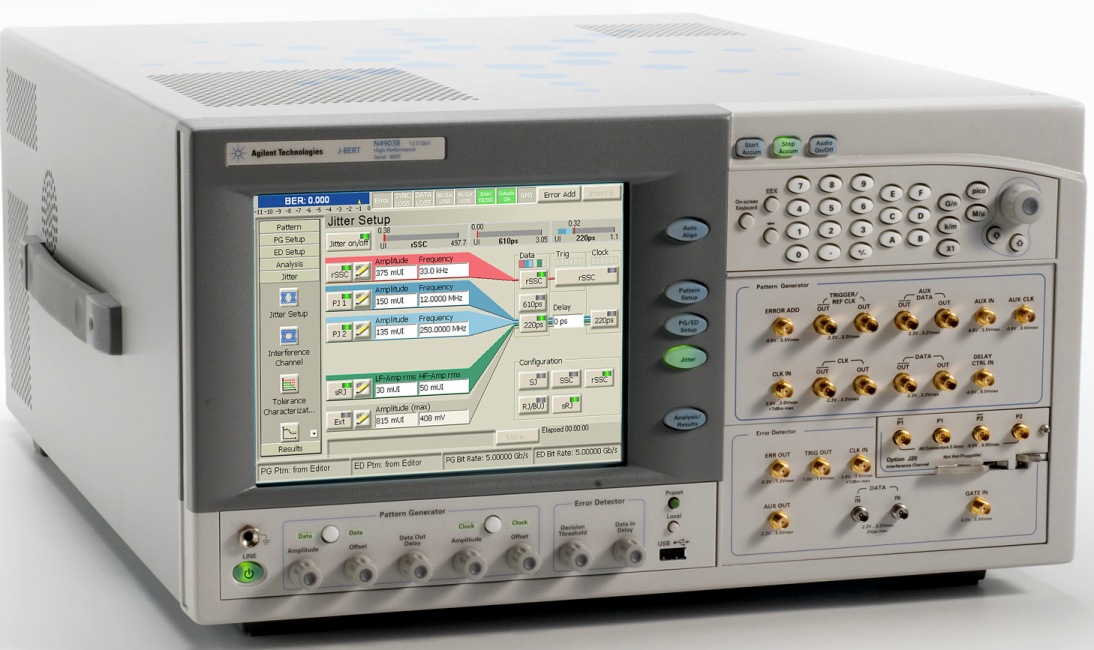This screenshot has height=650, width=1094.
Task: Click the edit pencil icon next to PJ 2
Action: pyautogui.click(x=361, y=331)
